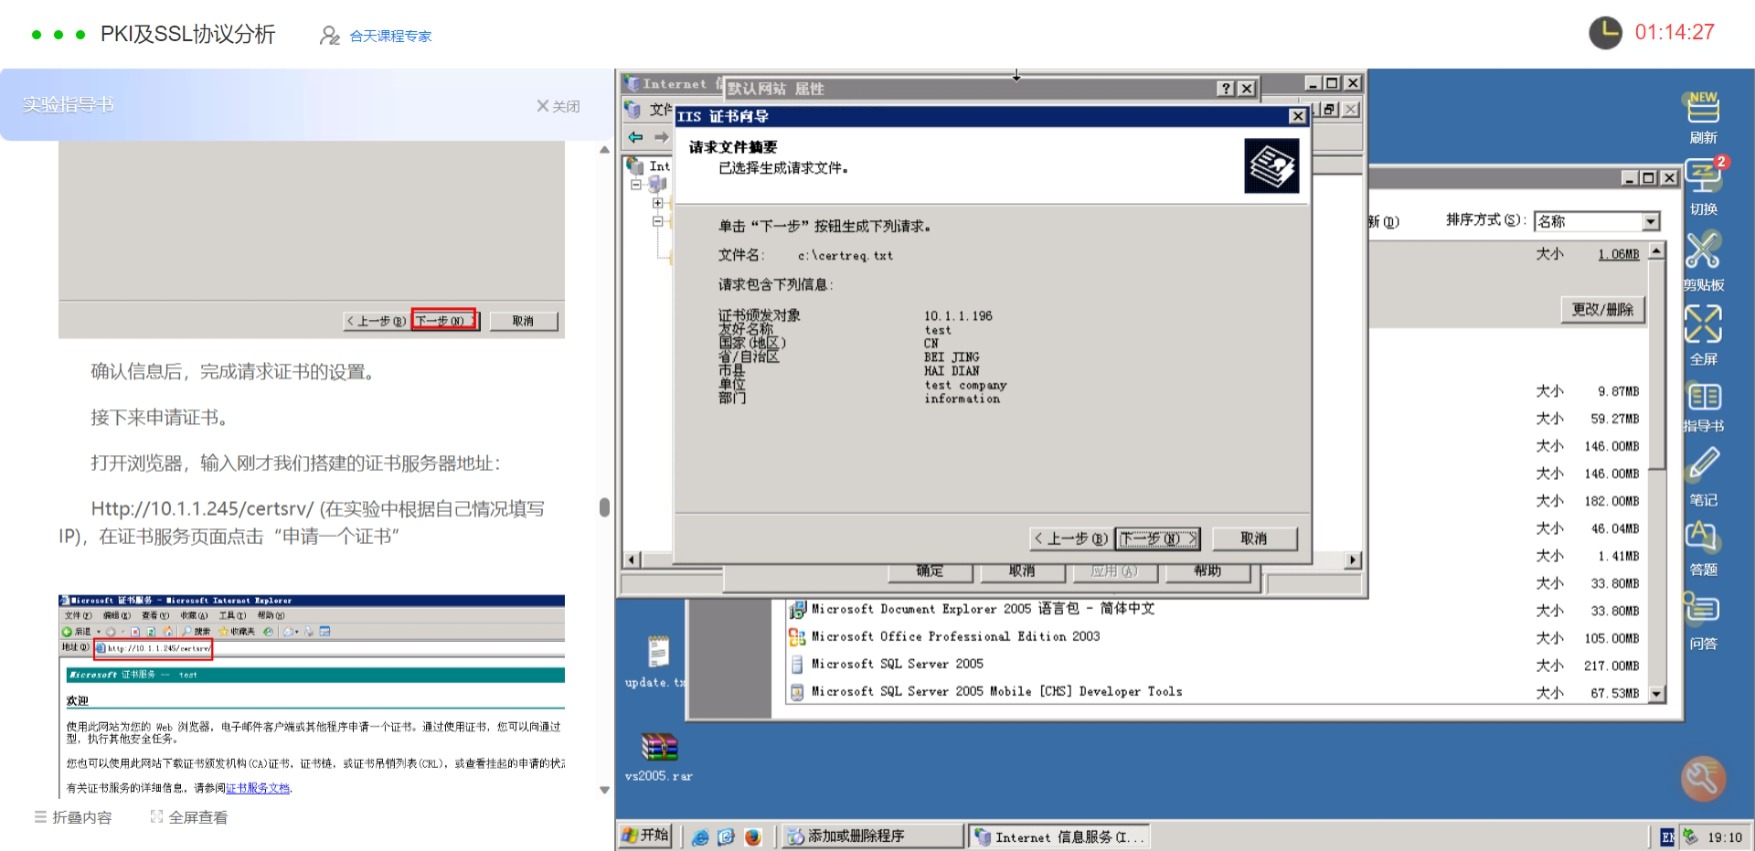Screen dimensions: 1755x851
Task: Enter 全屏 fullscreen mode
Action: tap(1703, 324)
